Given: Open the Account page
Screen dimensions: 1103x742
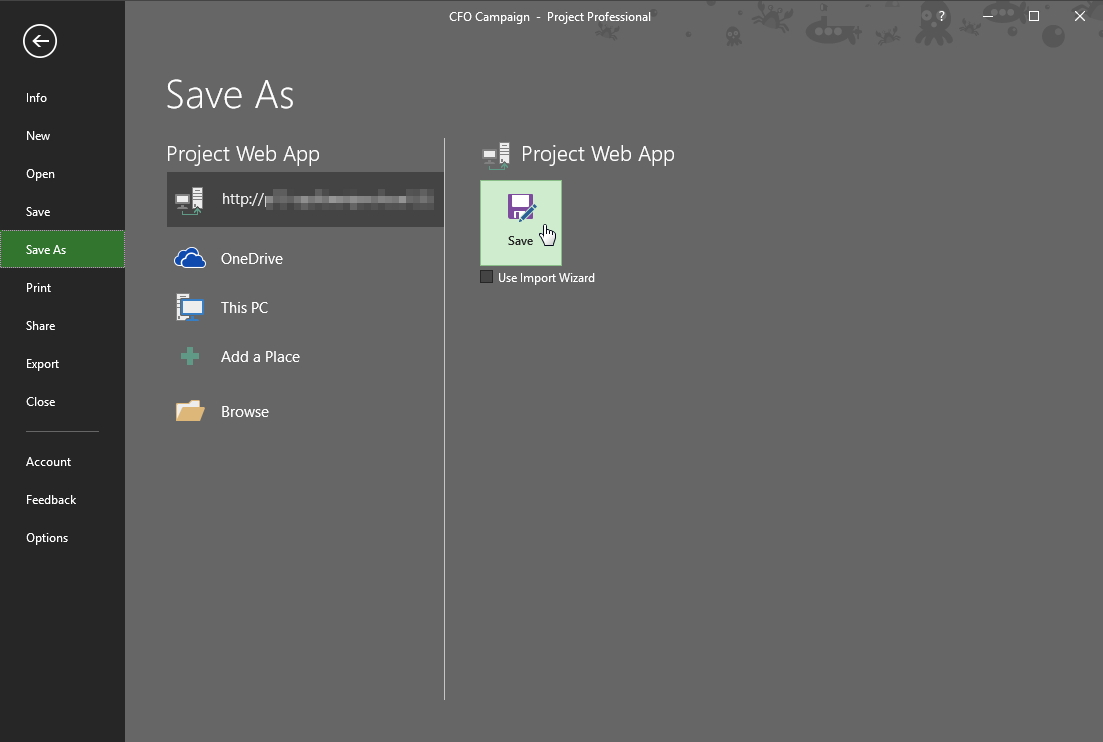Looking at the screenshot, I should 63,461.
